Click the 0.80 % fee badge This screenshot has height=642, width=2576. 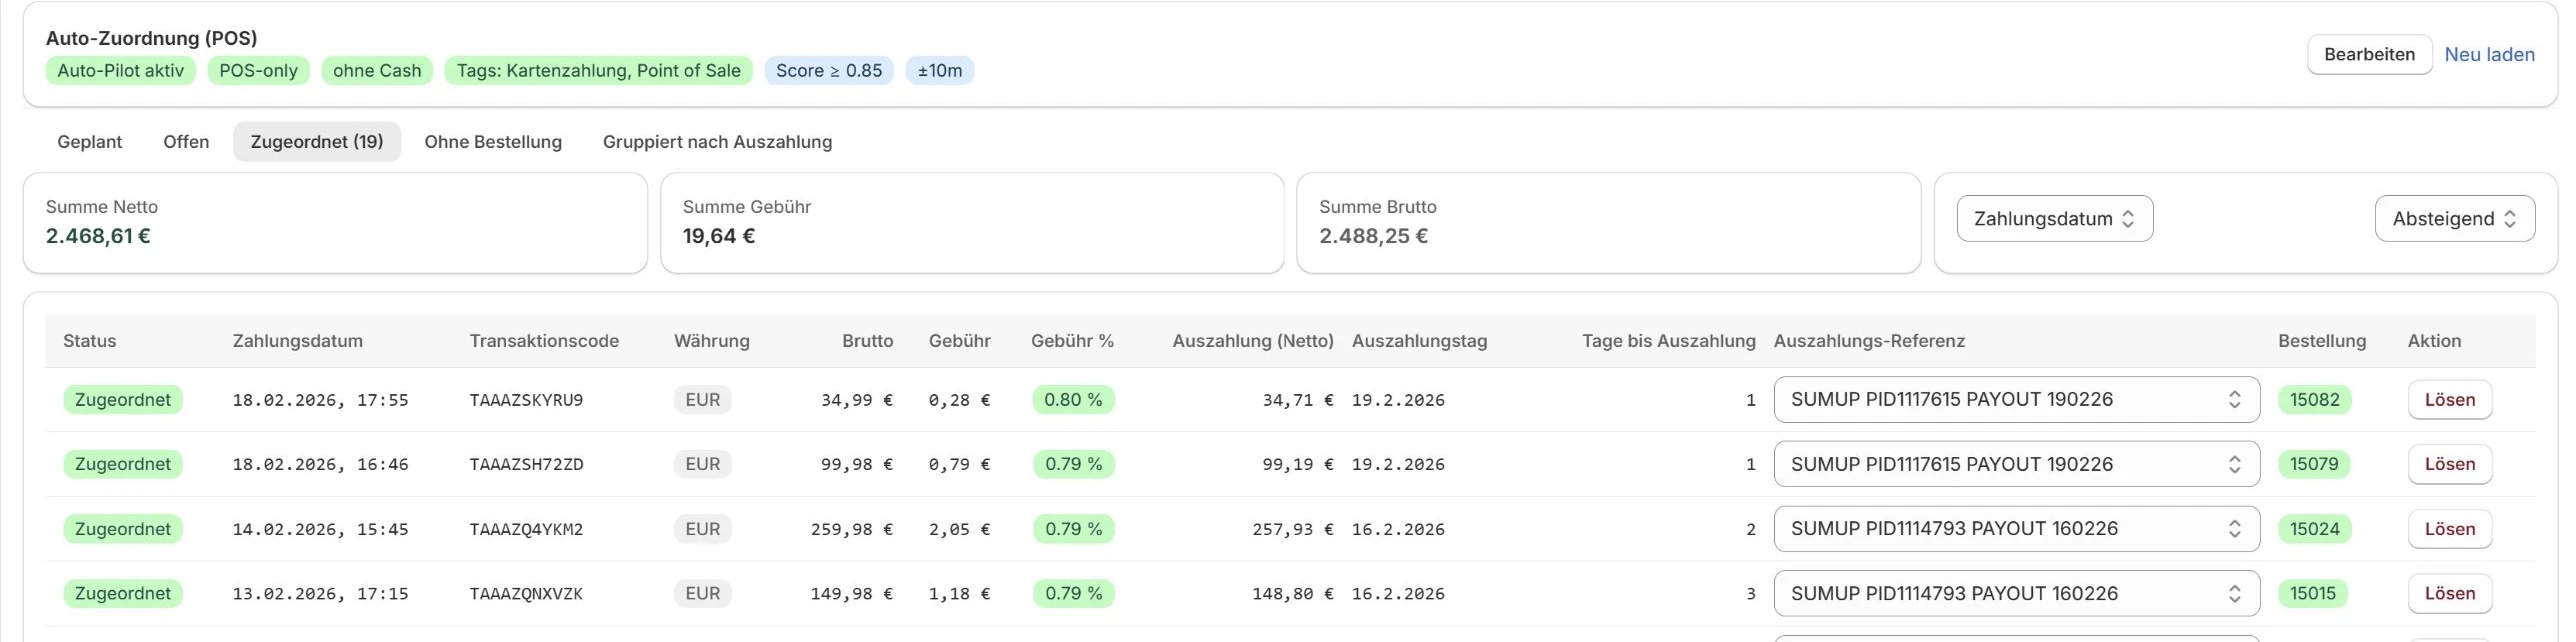pos(1073,400)
